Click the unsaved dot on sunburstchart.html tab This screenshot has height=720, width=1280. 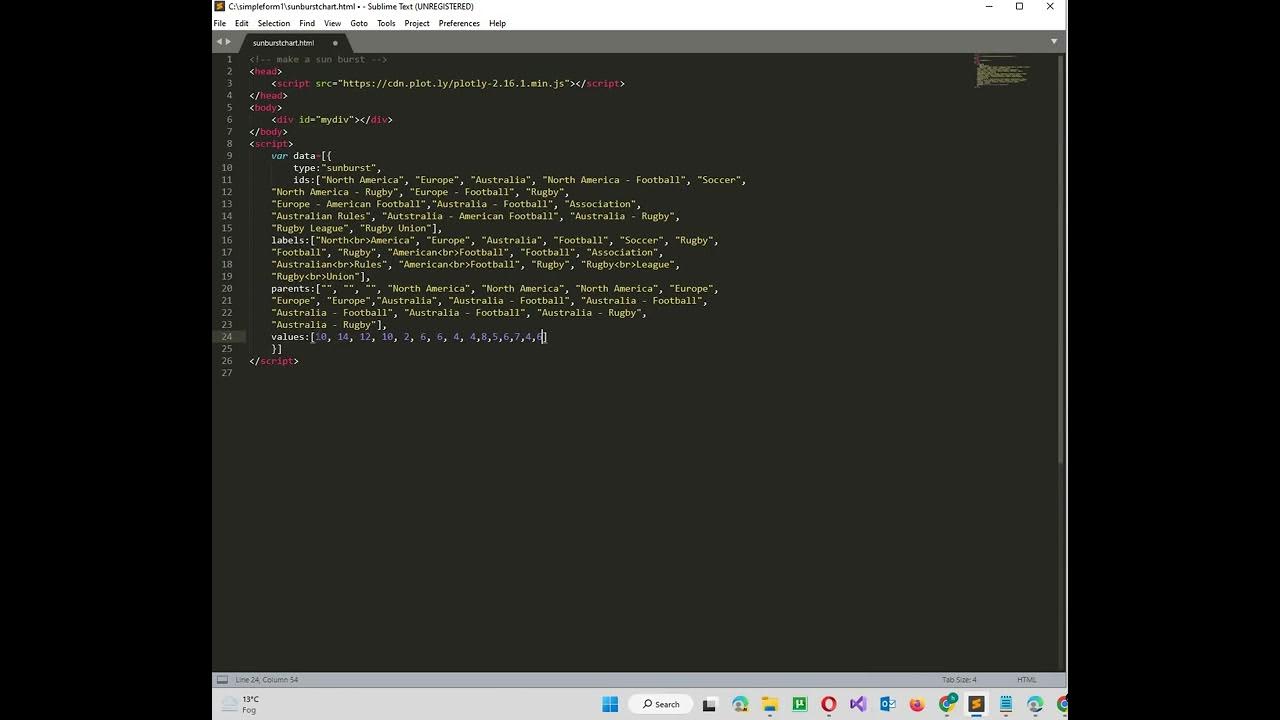coord(335,43)
